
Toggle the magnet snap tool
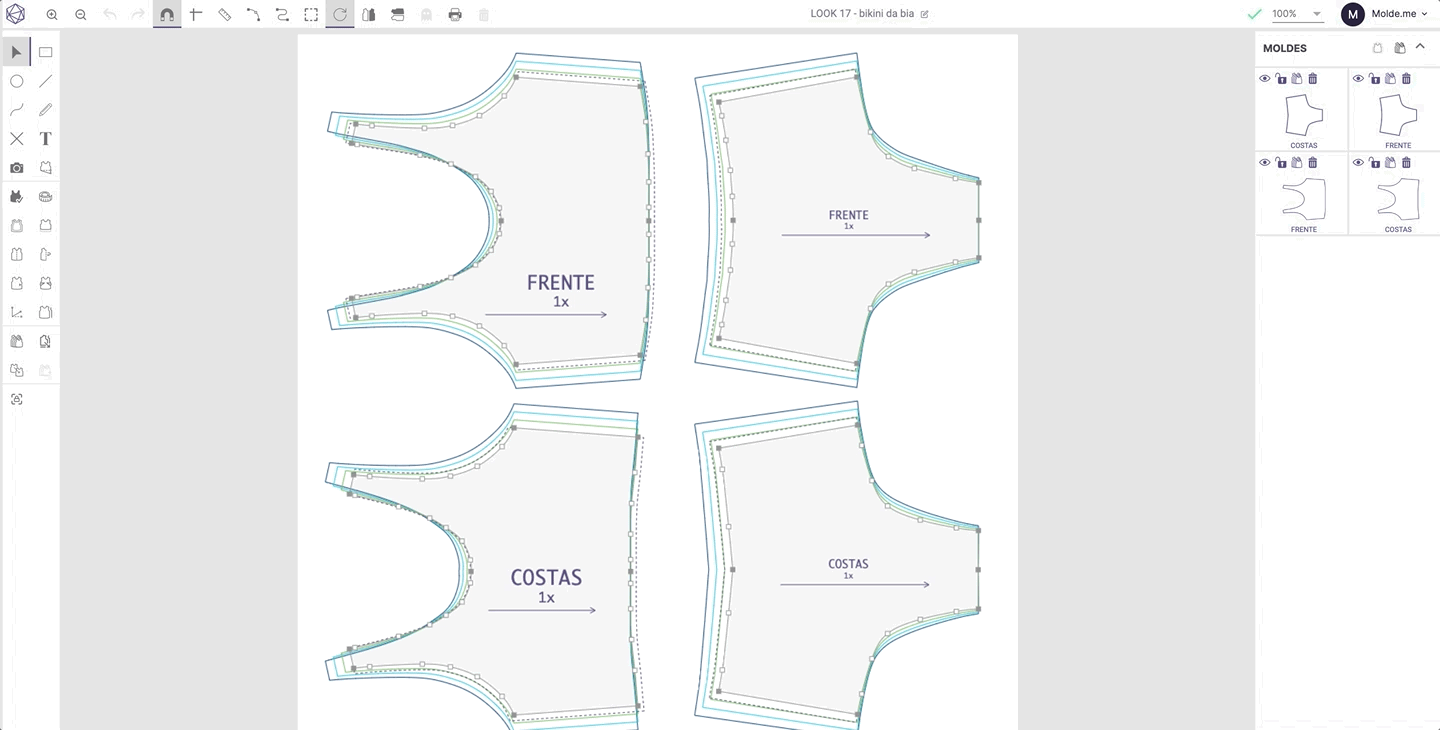[167, 15]
